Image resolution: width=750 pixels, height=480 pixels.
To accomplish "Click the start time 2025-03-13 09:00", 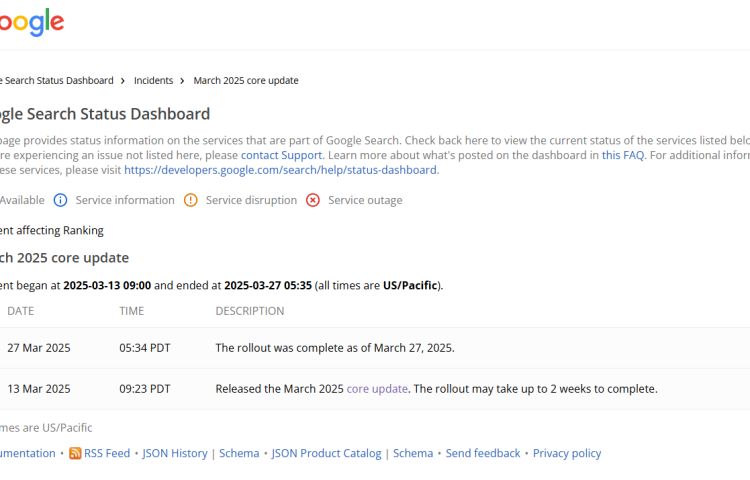I will [x=107, y=285].
